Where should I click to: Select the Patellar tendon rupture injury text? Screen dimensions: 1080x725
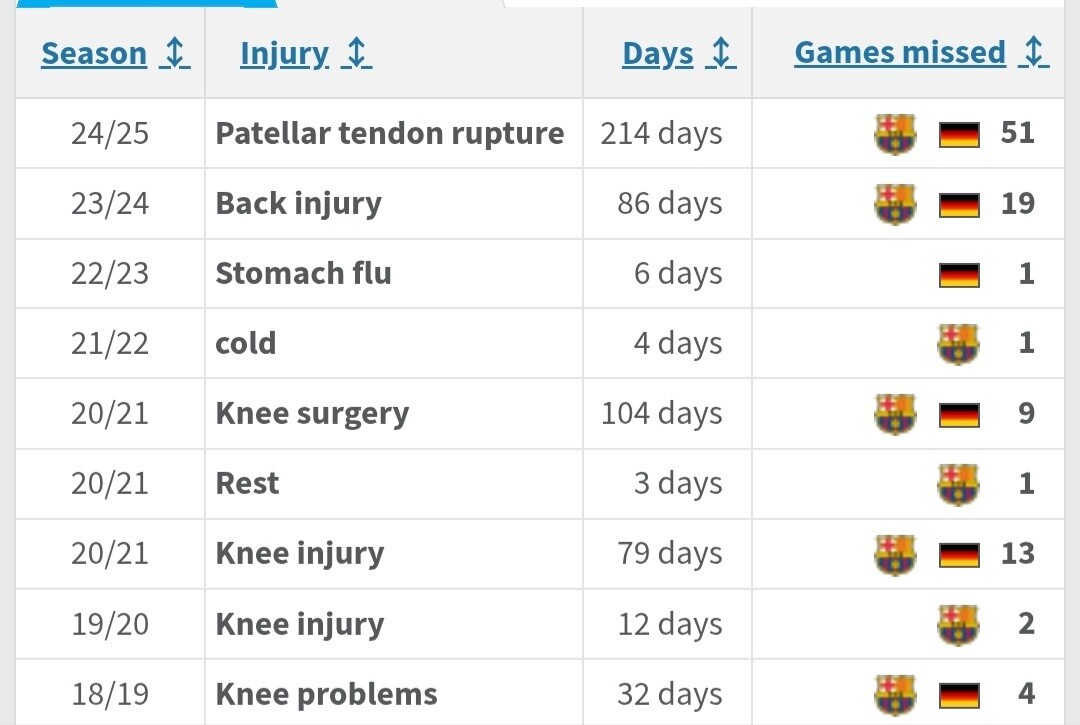tap(390, 134)
